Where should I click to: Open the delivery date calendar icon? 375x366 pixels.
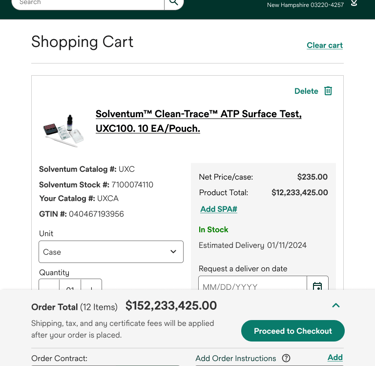[317, 284]
